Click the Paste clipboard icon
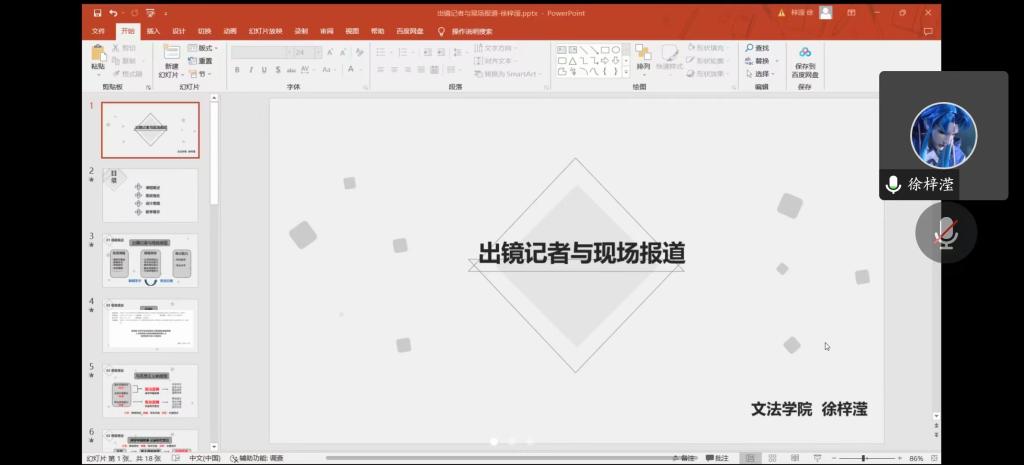The width and height of the screenshot is (1024, 465). [x=98, y=55]
